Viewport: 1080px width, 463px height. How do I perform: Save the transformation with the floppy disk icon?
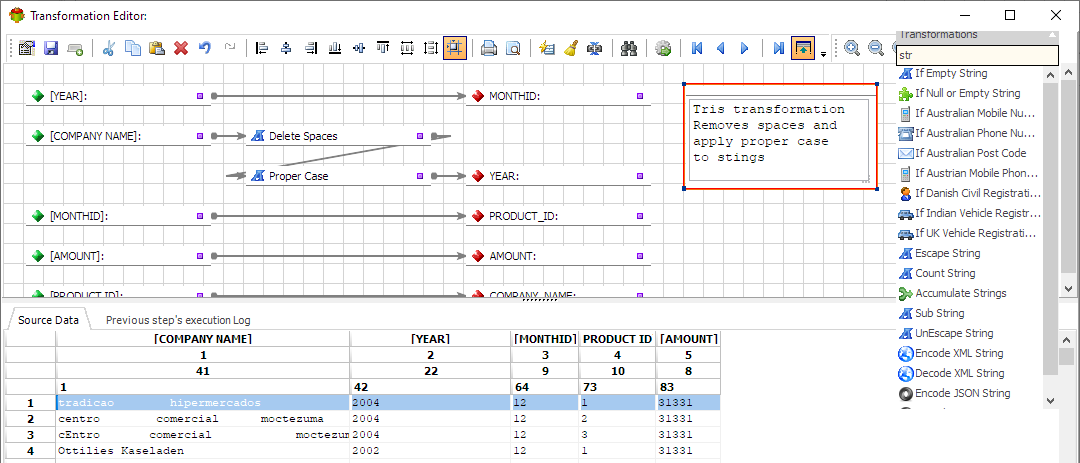click(51, 48)
